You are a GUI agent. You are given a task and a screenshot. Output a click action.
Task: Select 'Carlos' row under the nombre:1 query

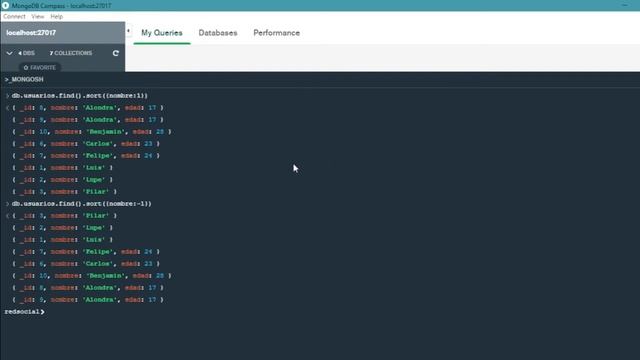tap(86, 144)
